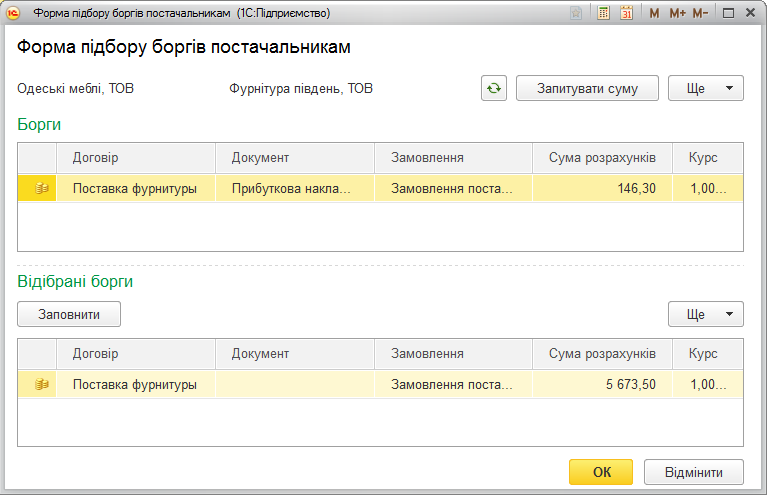Image resolution: width=767 pixels, height=495 pixels.
Task: Click the Борги section heading
Action: tap(39, 124)
